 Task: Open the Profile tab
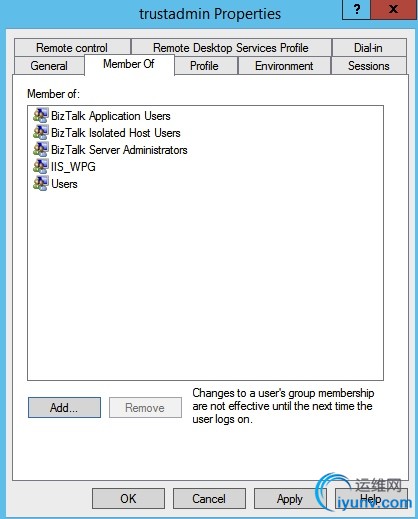click(205, 65)
